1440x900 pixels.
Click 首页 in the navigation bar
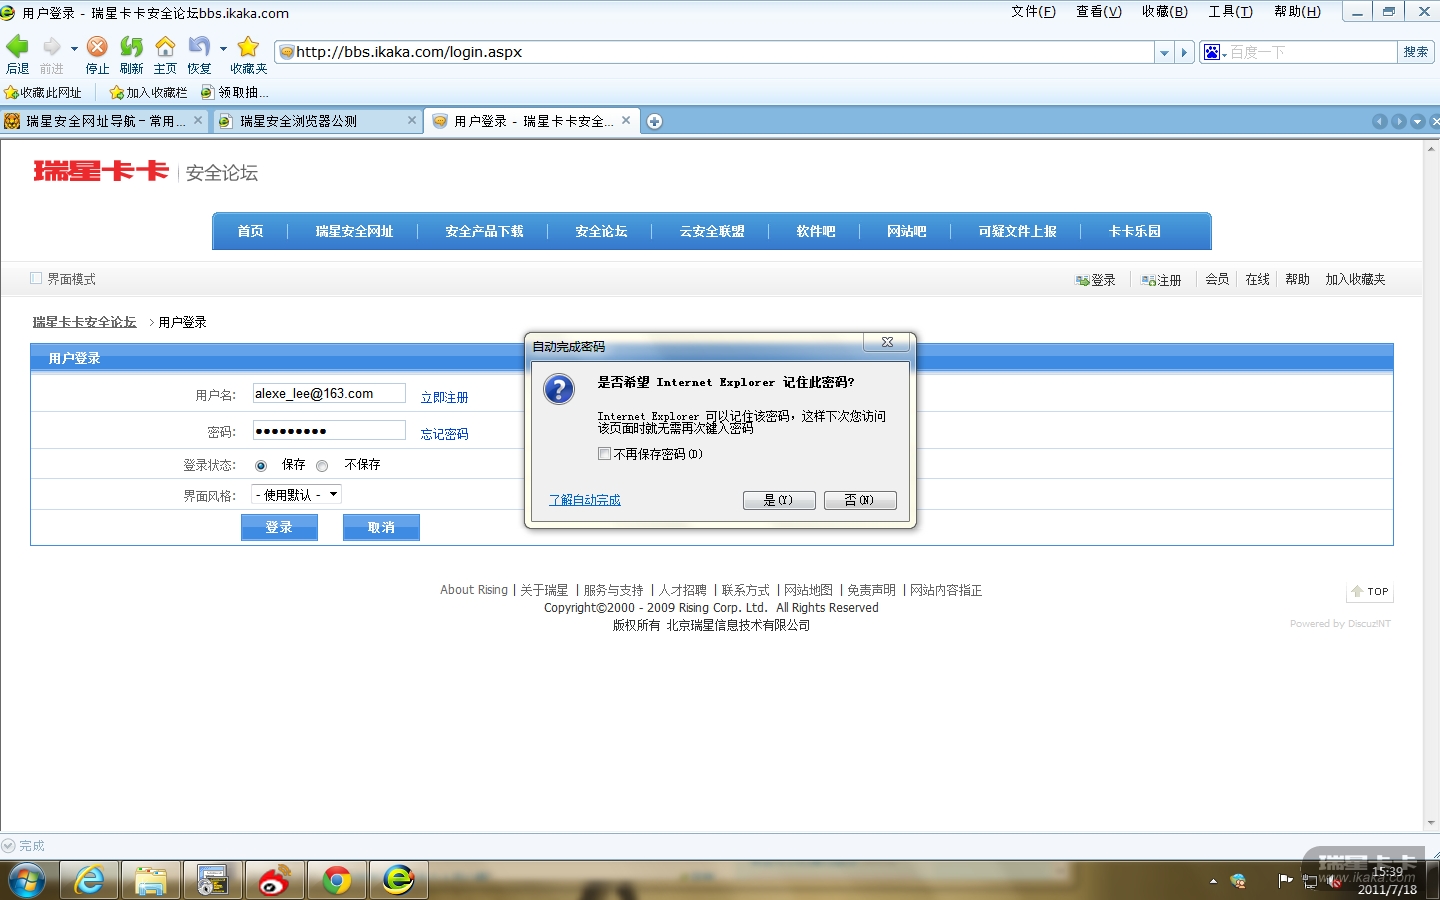(250, 231)
